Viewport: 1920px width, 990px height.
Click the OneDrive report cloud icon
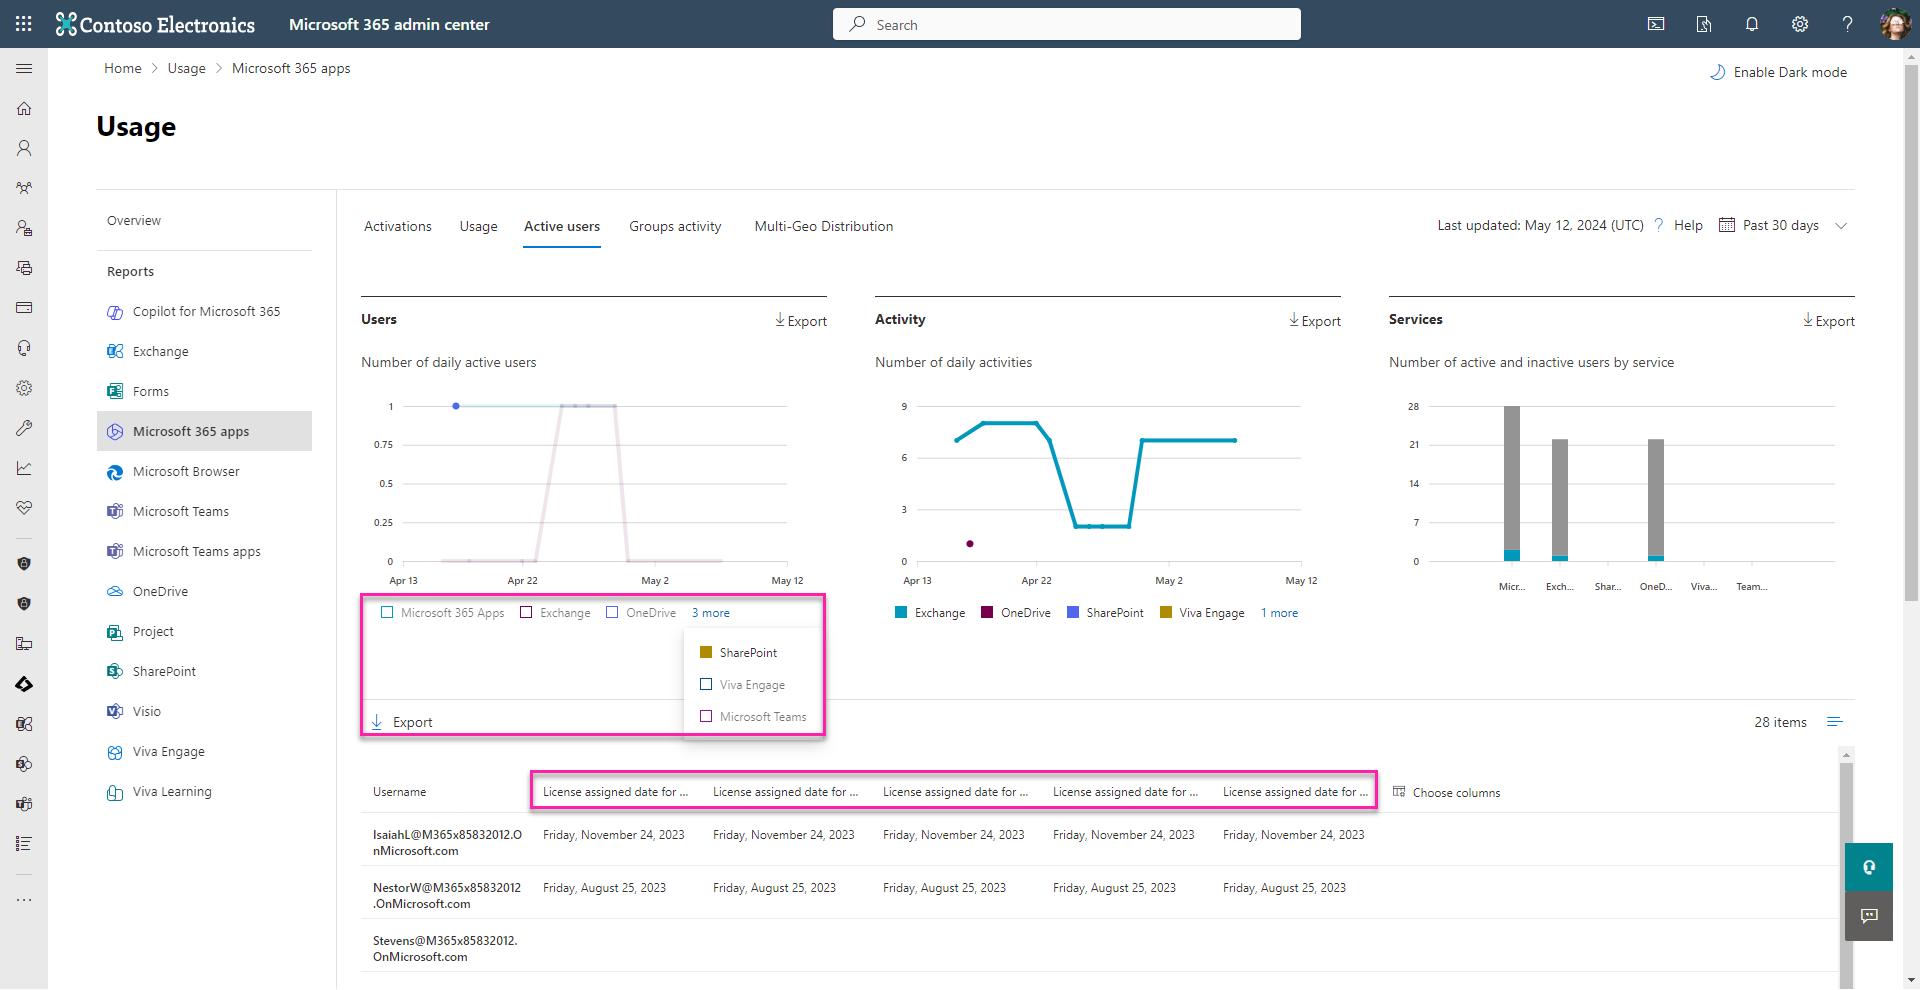(x=115, y=592)
